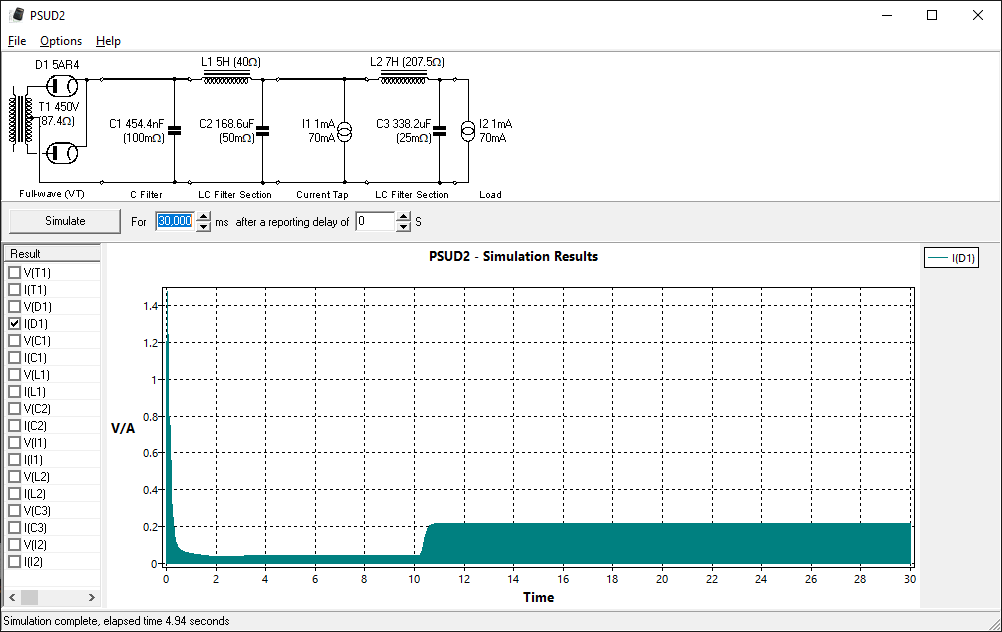The height and width of the screenshot is (632, 1002).
Task: Click the L1 5H (40Ω) label
Action: tap(231, 62)
